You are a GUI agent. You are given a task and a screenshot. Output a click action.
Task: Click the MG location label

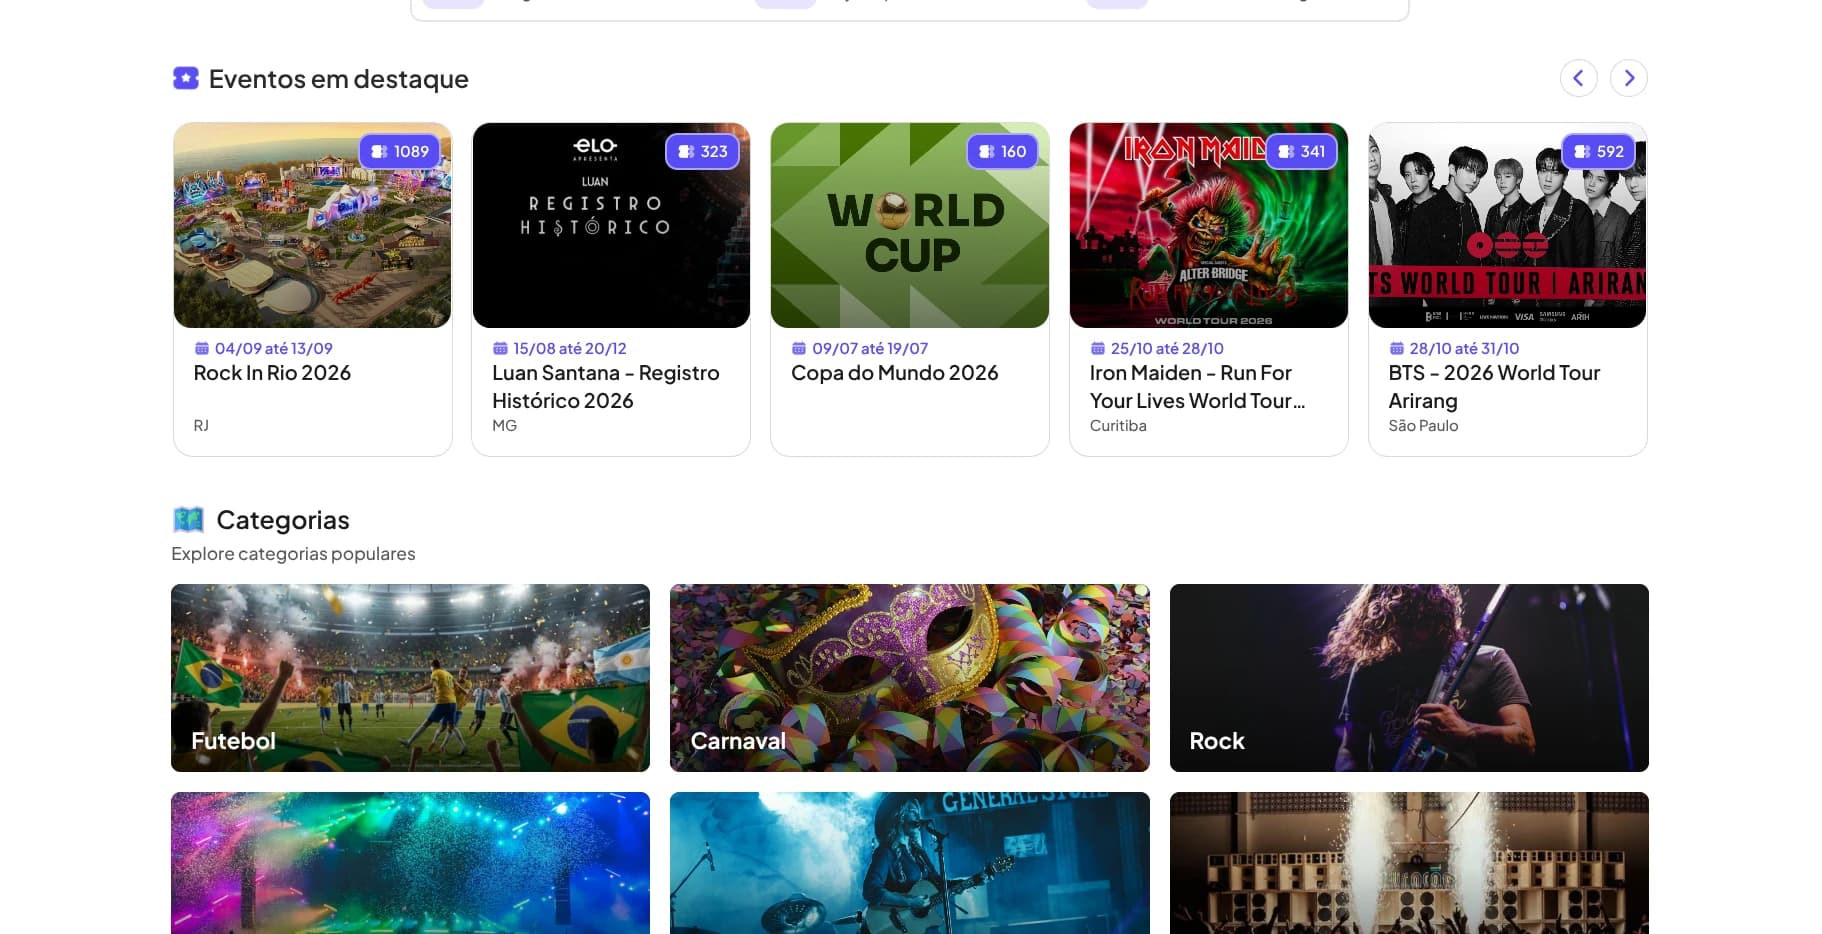(504, 426)
